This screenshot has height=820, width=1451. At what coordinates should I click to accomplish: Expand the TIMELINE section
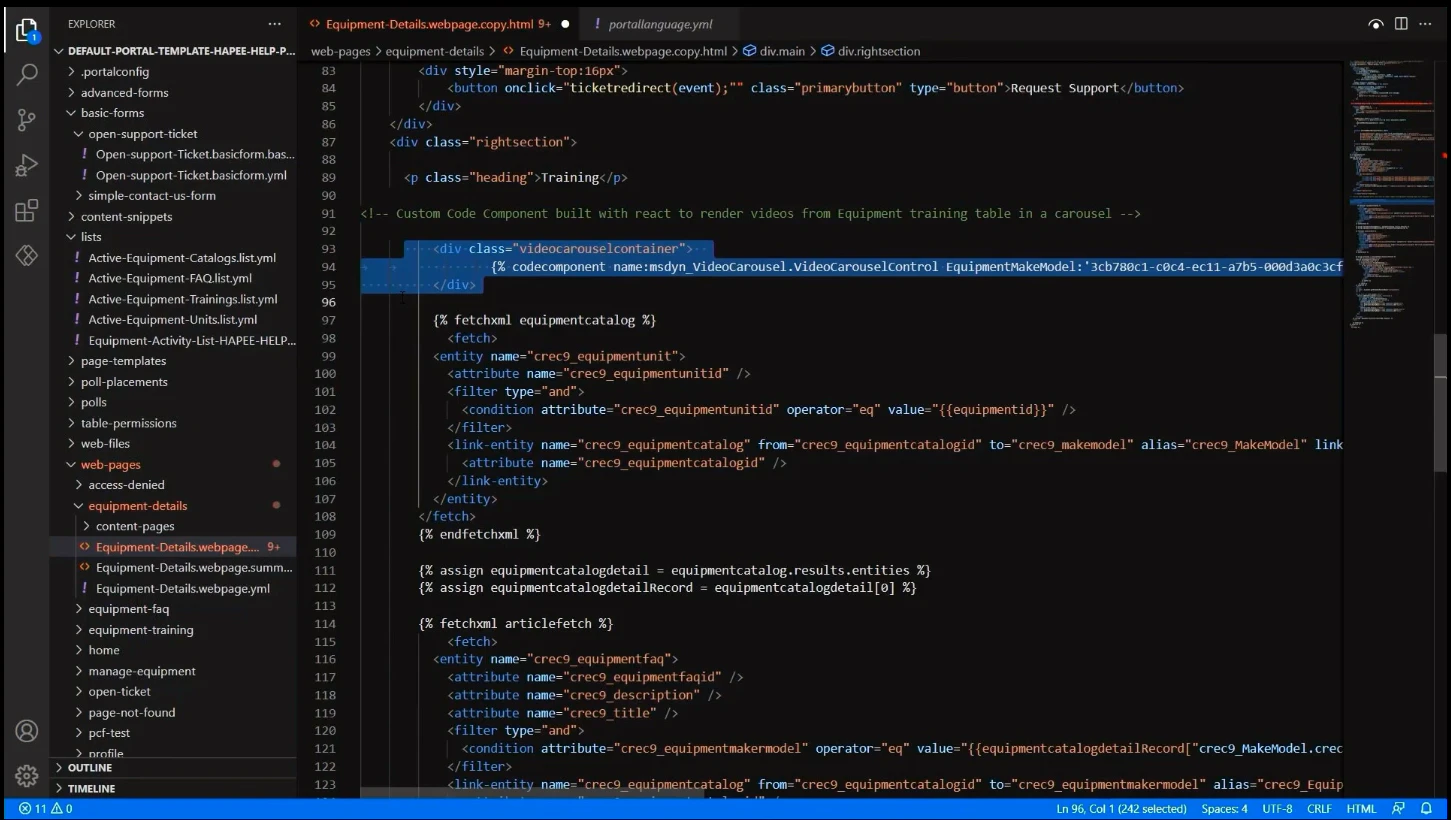(x=91, y=789)
